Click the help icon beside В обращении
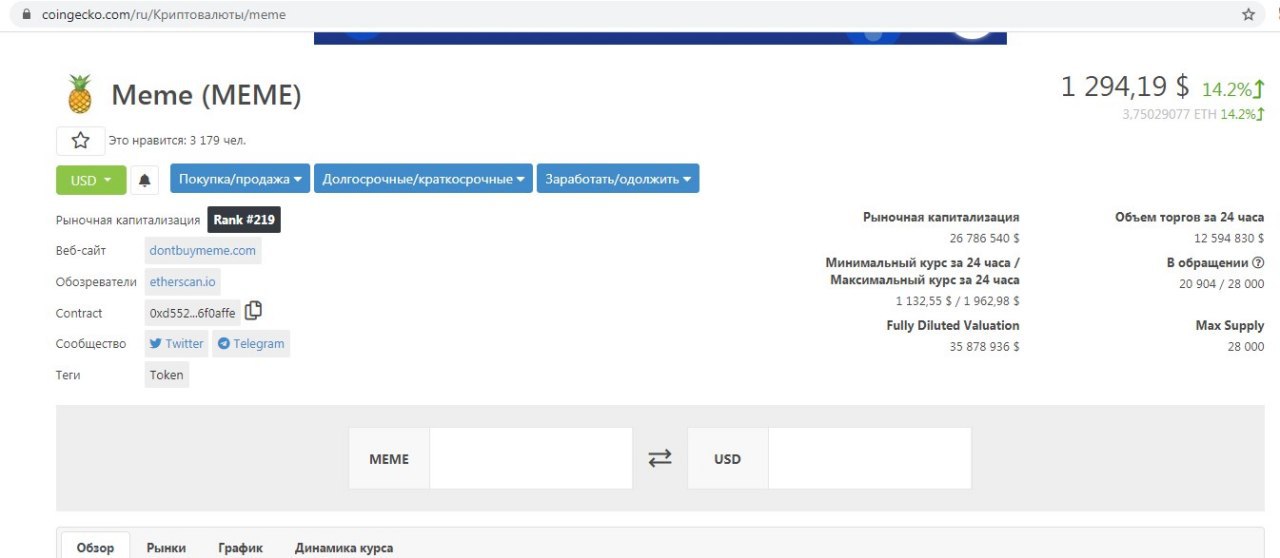Image resolution: width=1280 pixels, height=558 pixels. (1258, 263)
